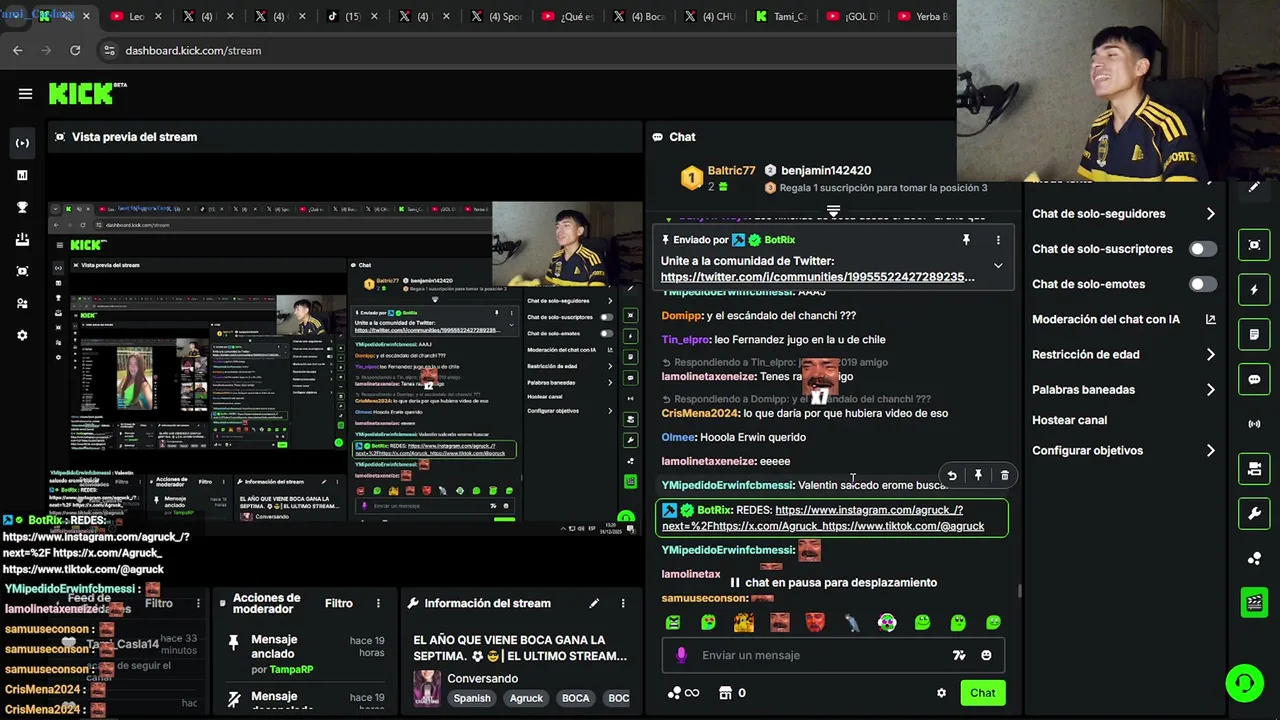Edit stream information with the pencil icon
The height and width of the screenshot is (720, 1280).
(x=594, y=603)
